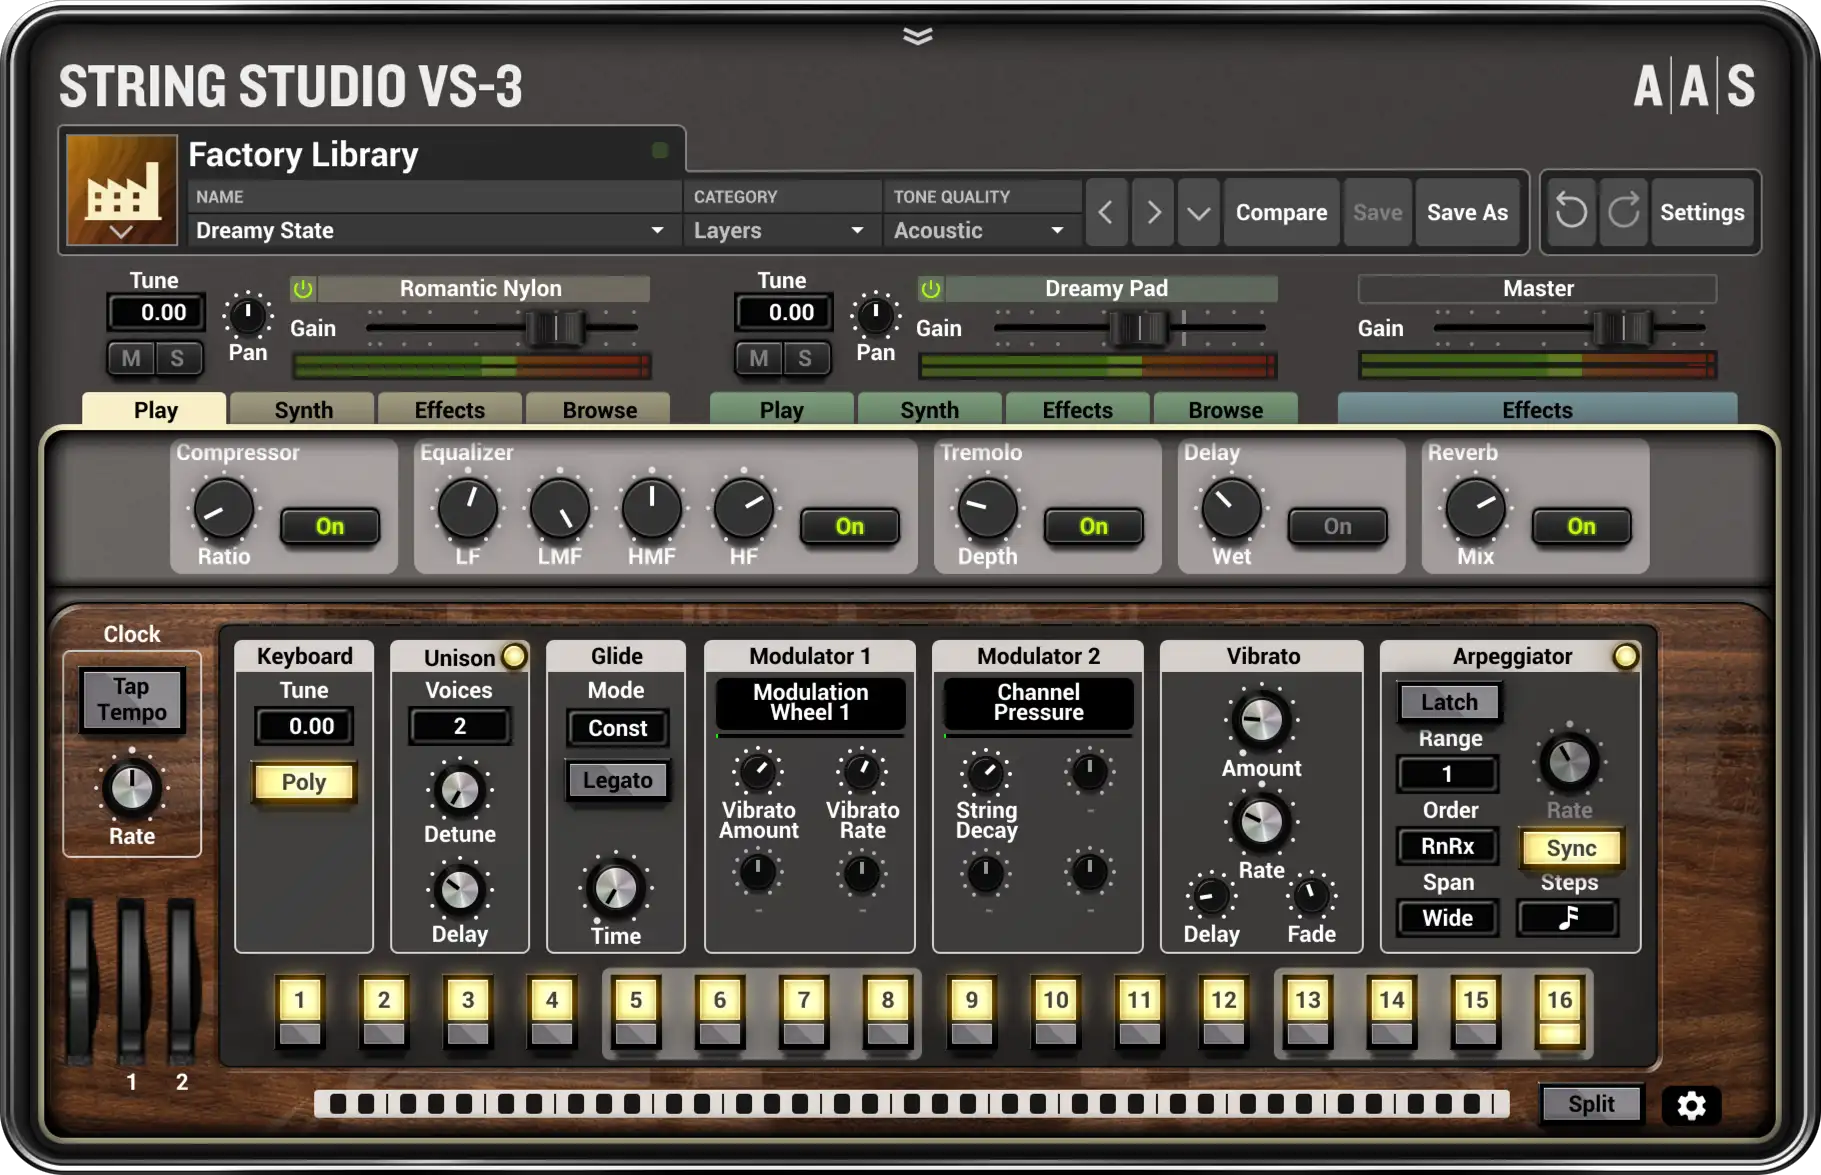Turn off the Reverb effect

(x=1581, y=527)
